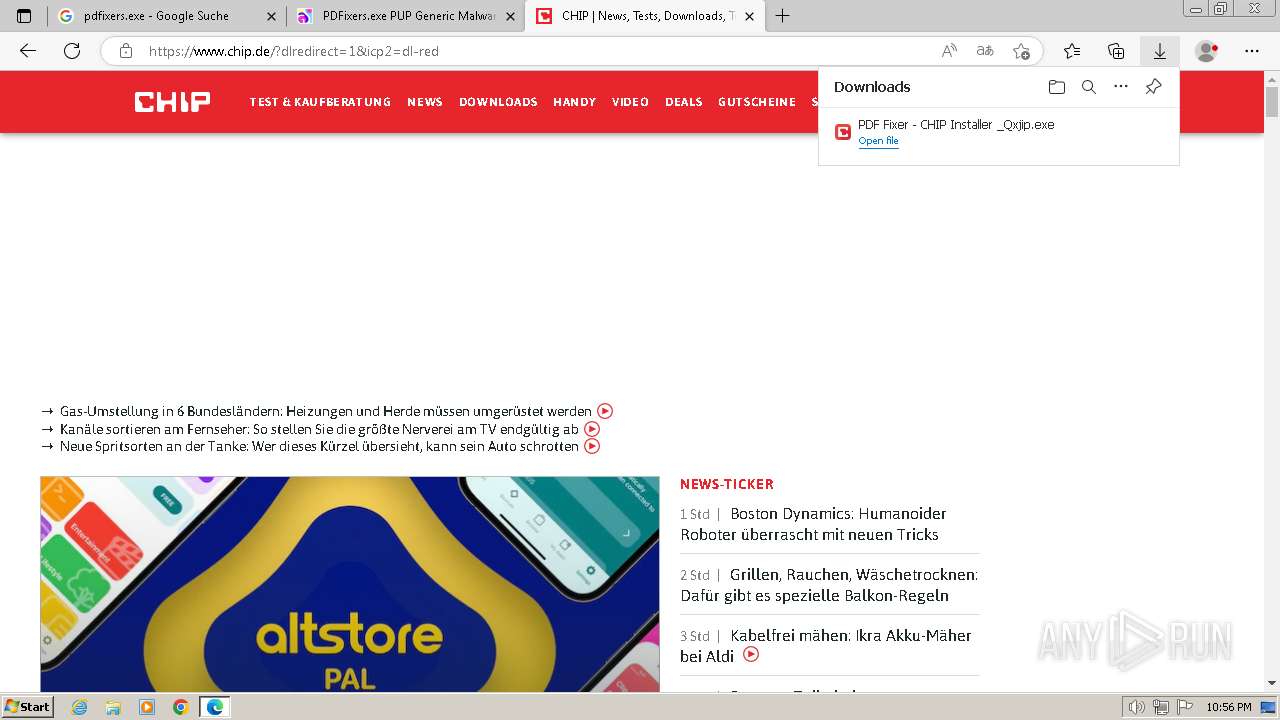Open the user profile icon
This screenshot has height=720, width=1280.
[1207, 51]
